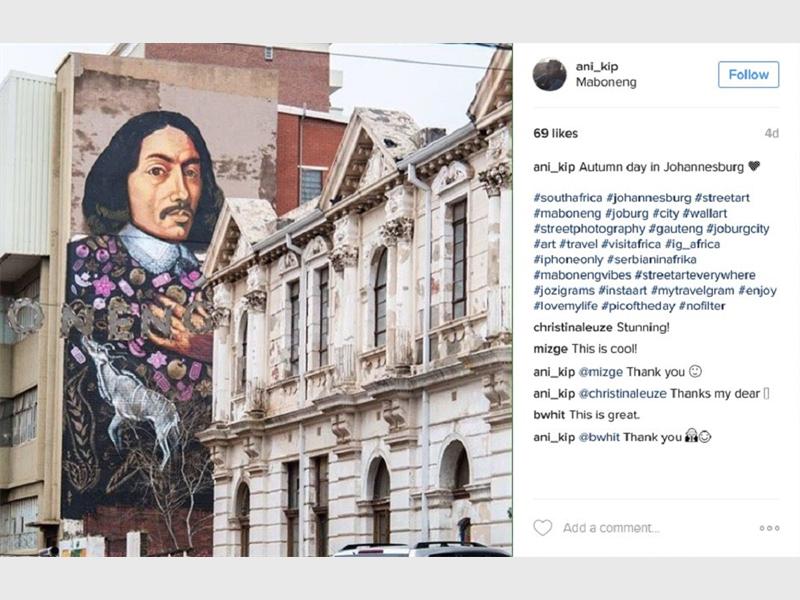Click the Add a comment field

pos(611,528)
